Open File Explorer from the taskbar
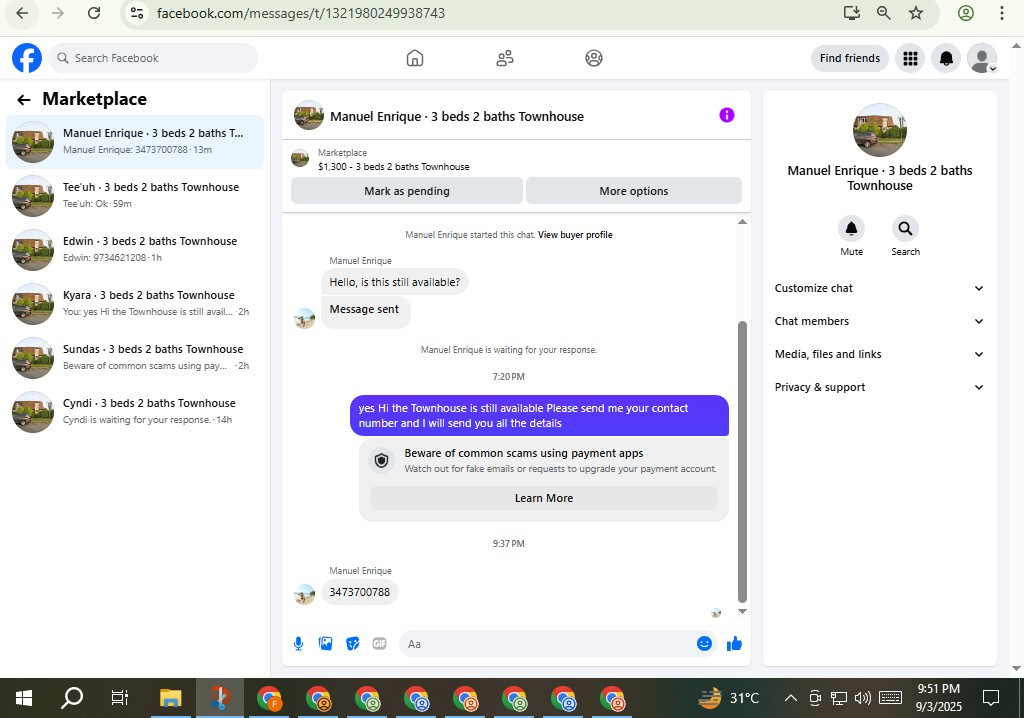The image size is (1024, 718). (x=170, y=698)
